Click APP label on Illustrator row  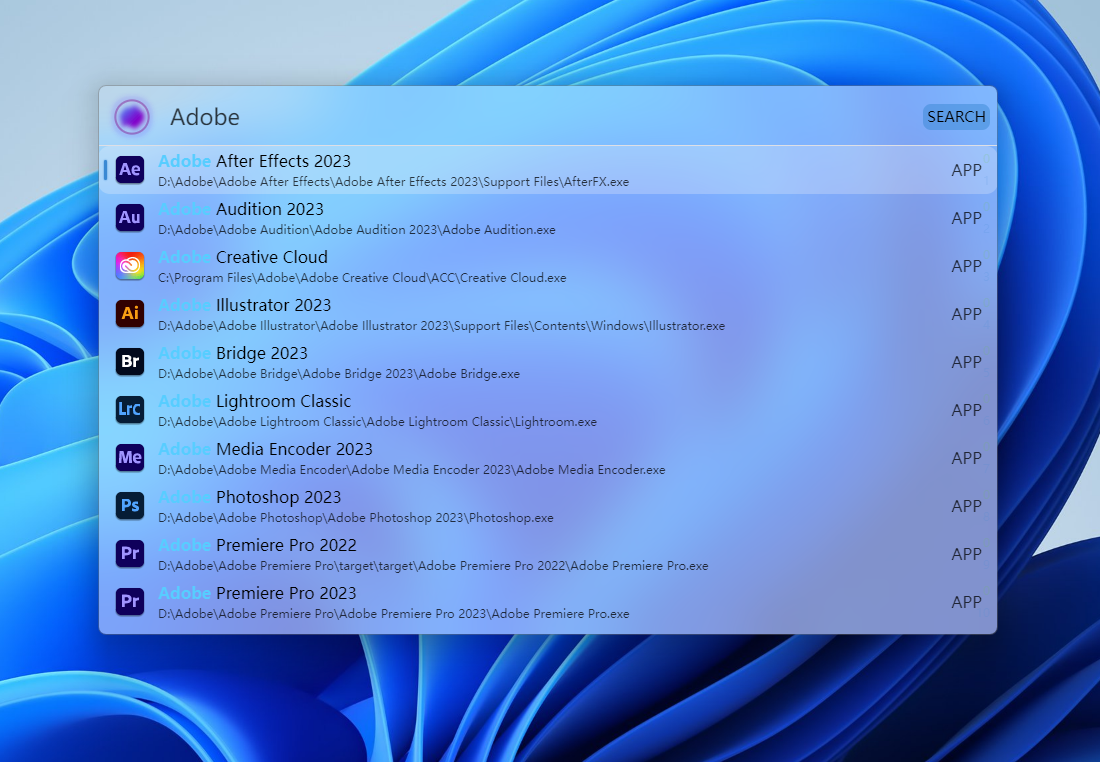[x=966, y=314]
